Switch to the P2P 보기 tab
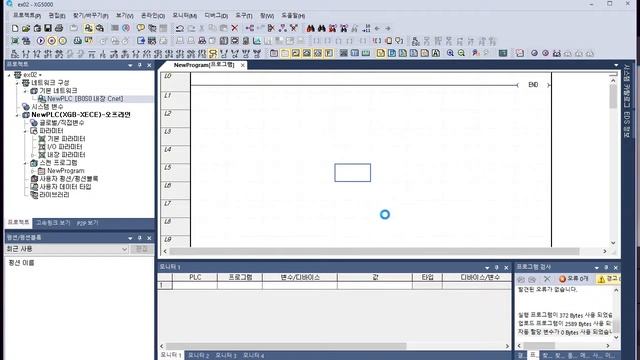Image resolution: width=640 pixels, height=360 pixels. point(87,223)
